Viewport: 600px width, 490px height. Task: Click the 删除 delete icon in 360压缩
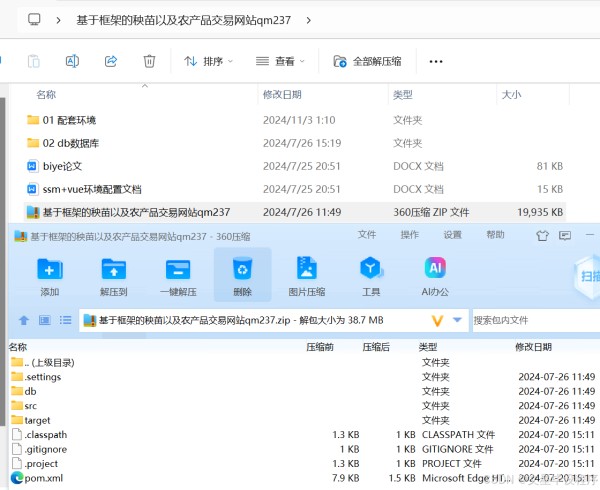pos(243,276)
